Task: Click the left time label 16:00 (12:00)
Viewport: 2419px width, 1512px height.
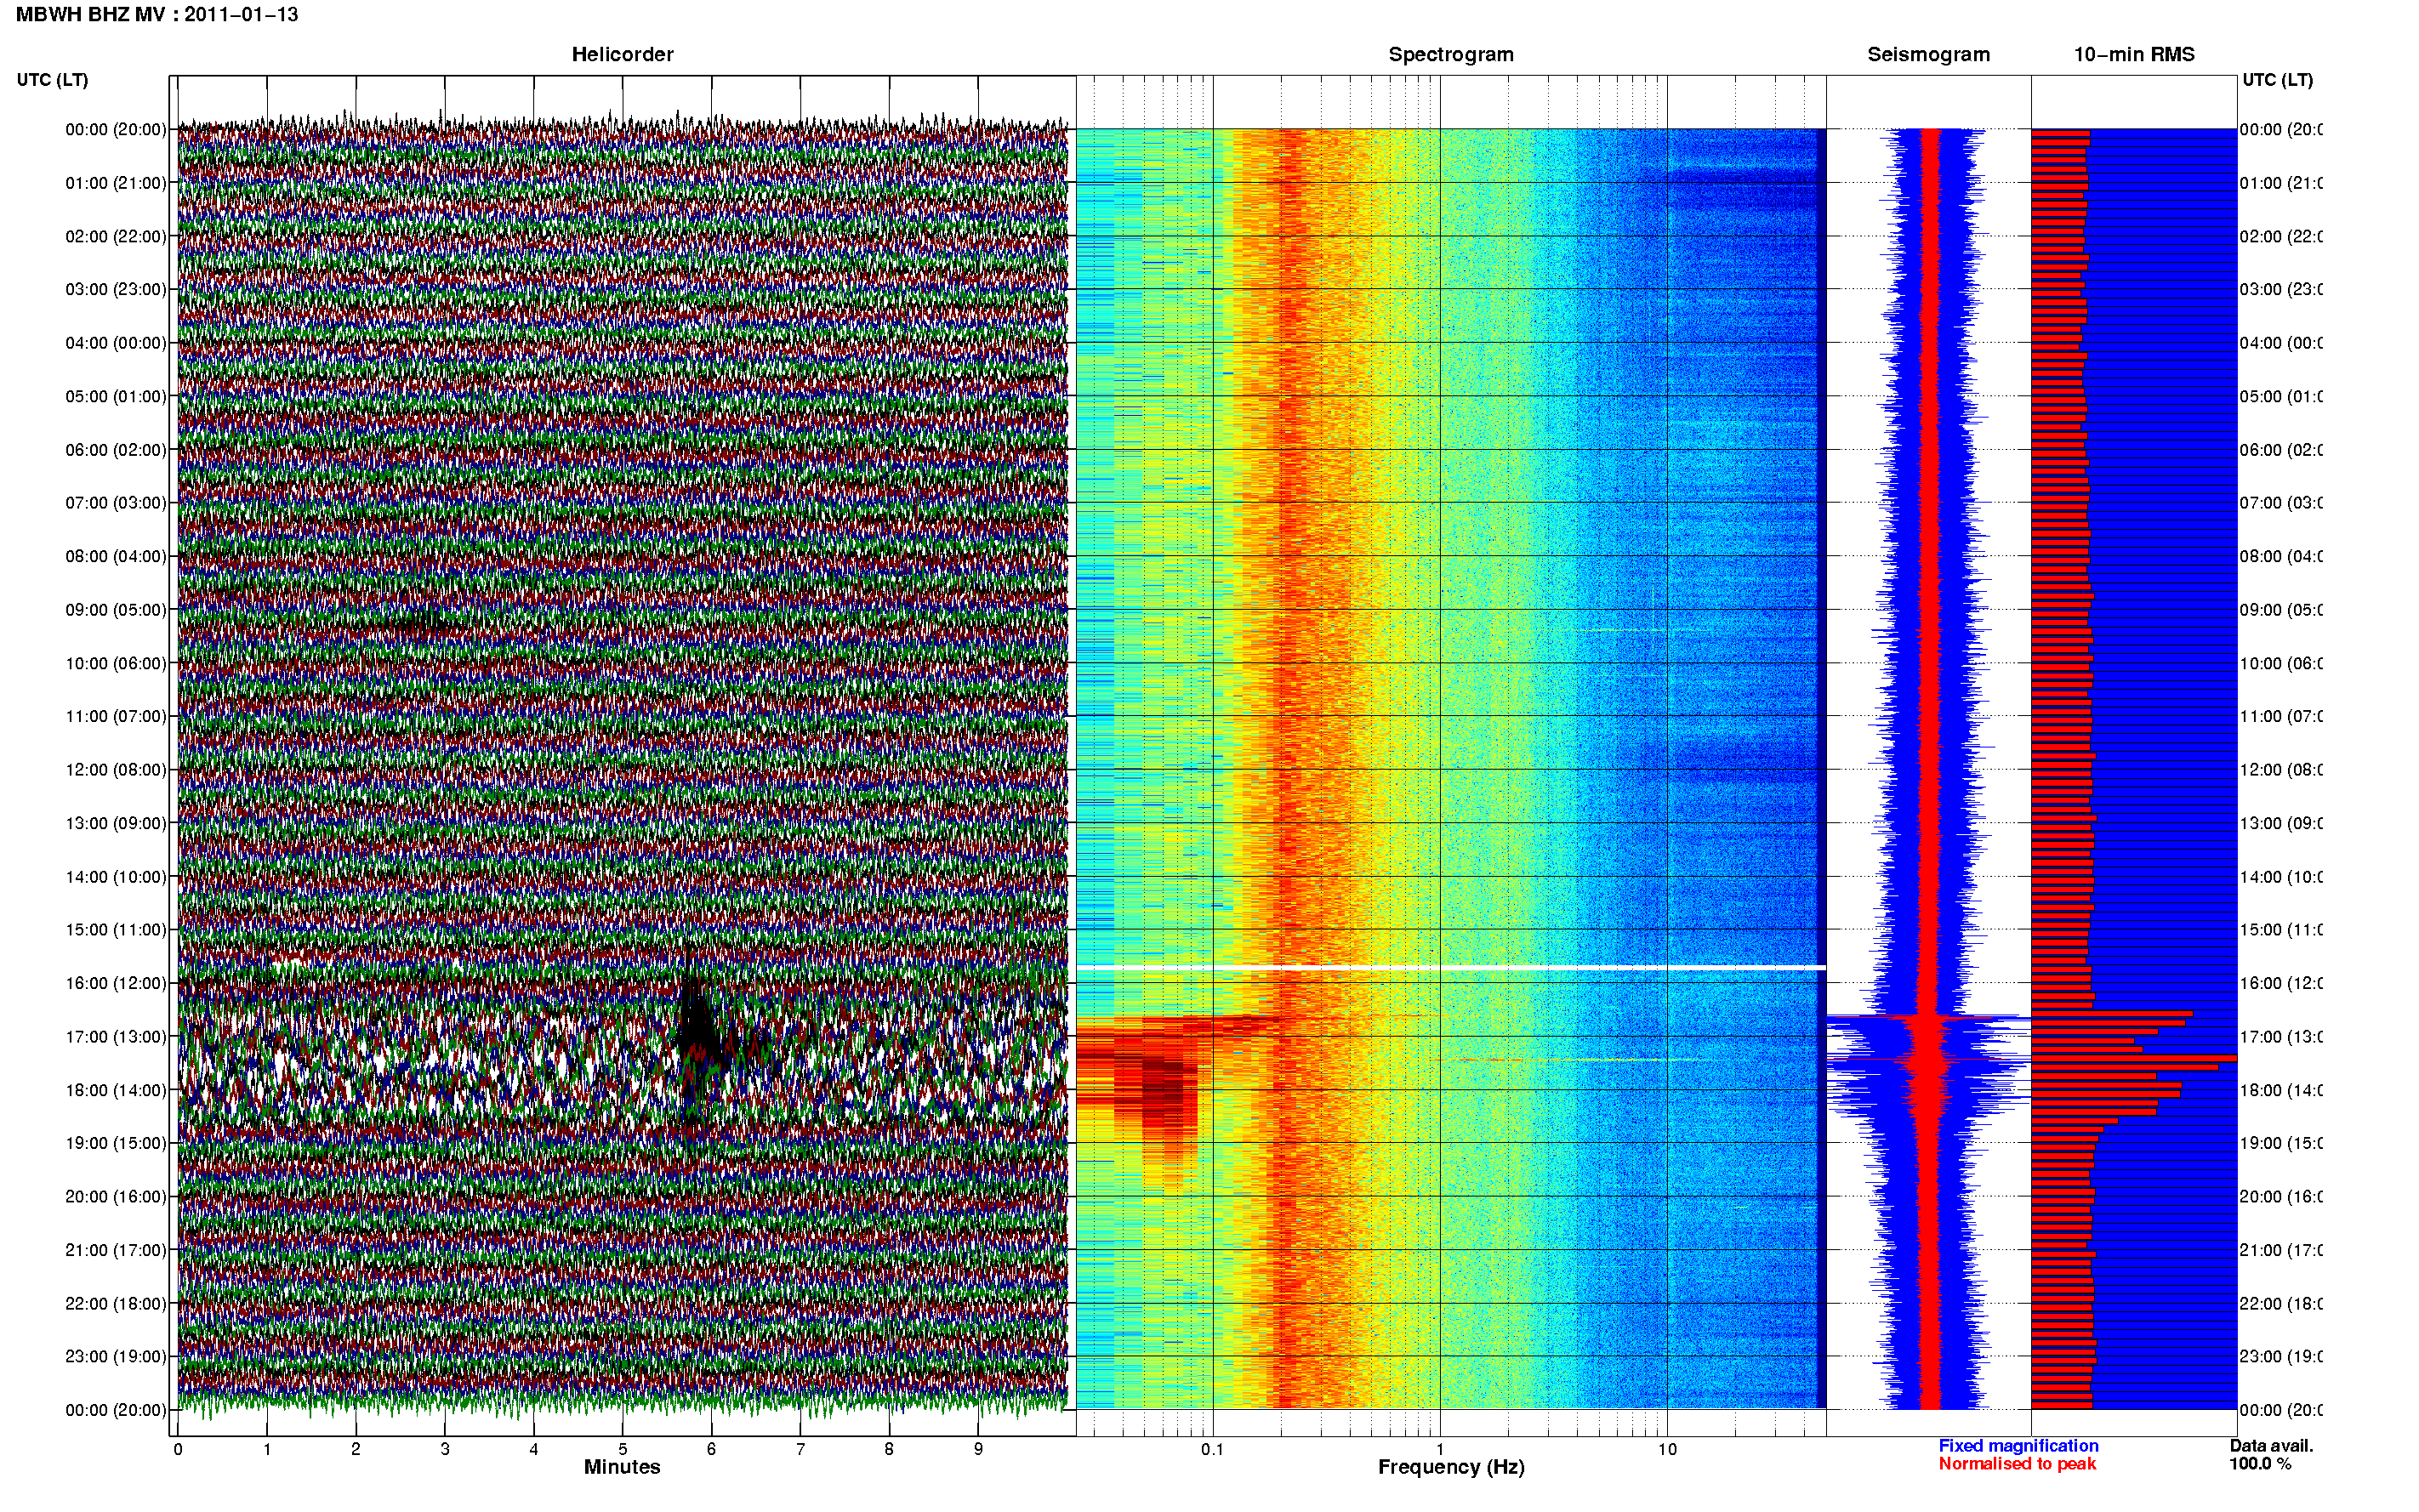Action: tap(116, 984)
